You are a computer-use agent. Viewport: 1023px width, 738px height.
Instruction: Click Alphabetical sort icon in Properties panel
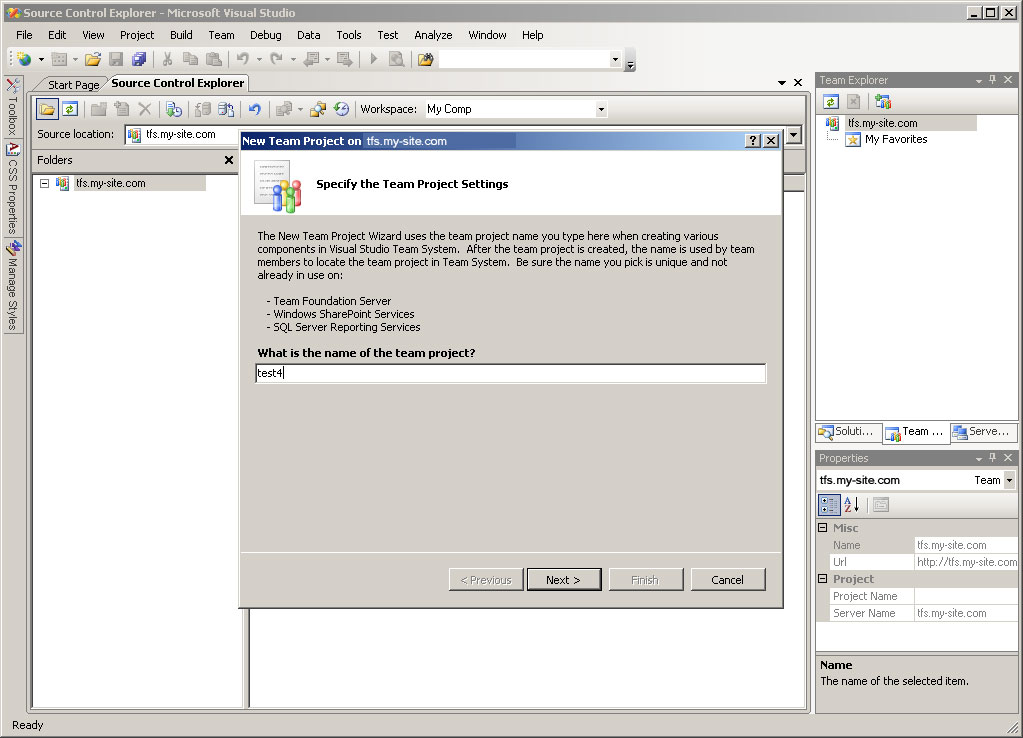pos(851,504)
